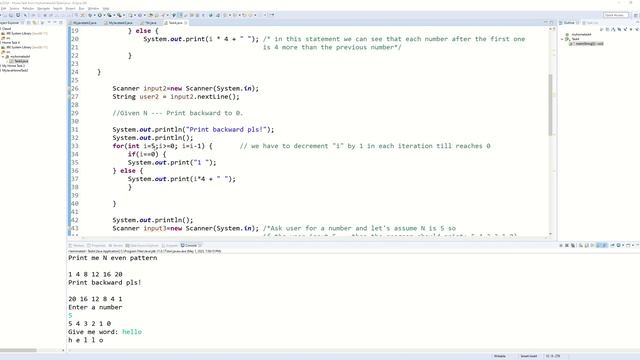This screenshot has width=640, height=360.
Task: Select Home Task 4 project in explorer
Action: coord(11,42)
